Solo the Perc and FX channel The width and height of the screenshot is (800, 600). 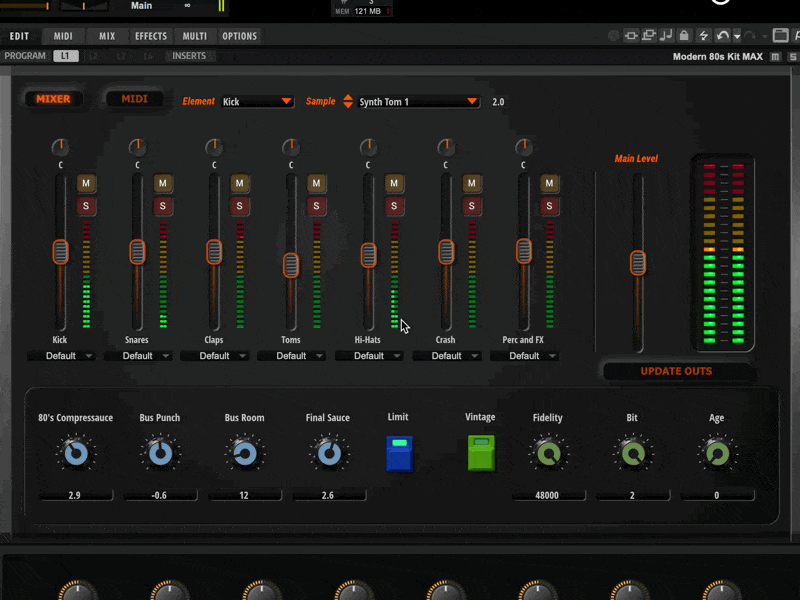point(548,206)
